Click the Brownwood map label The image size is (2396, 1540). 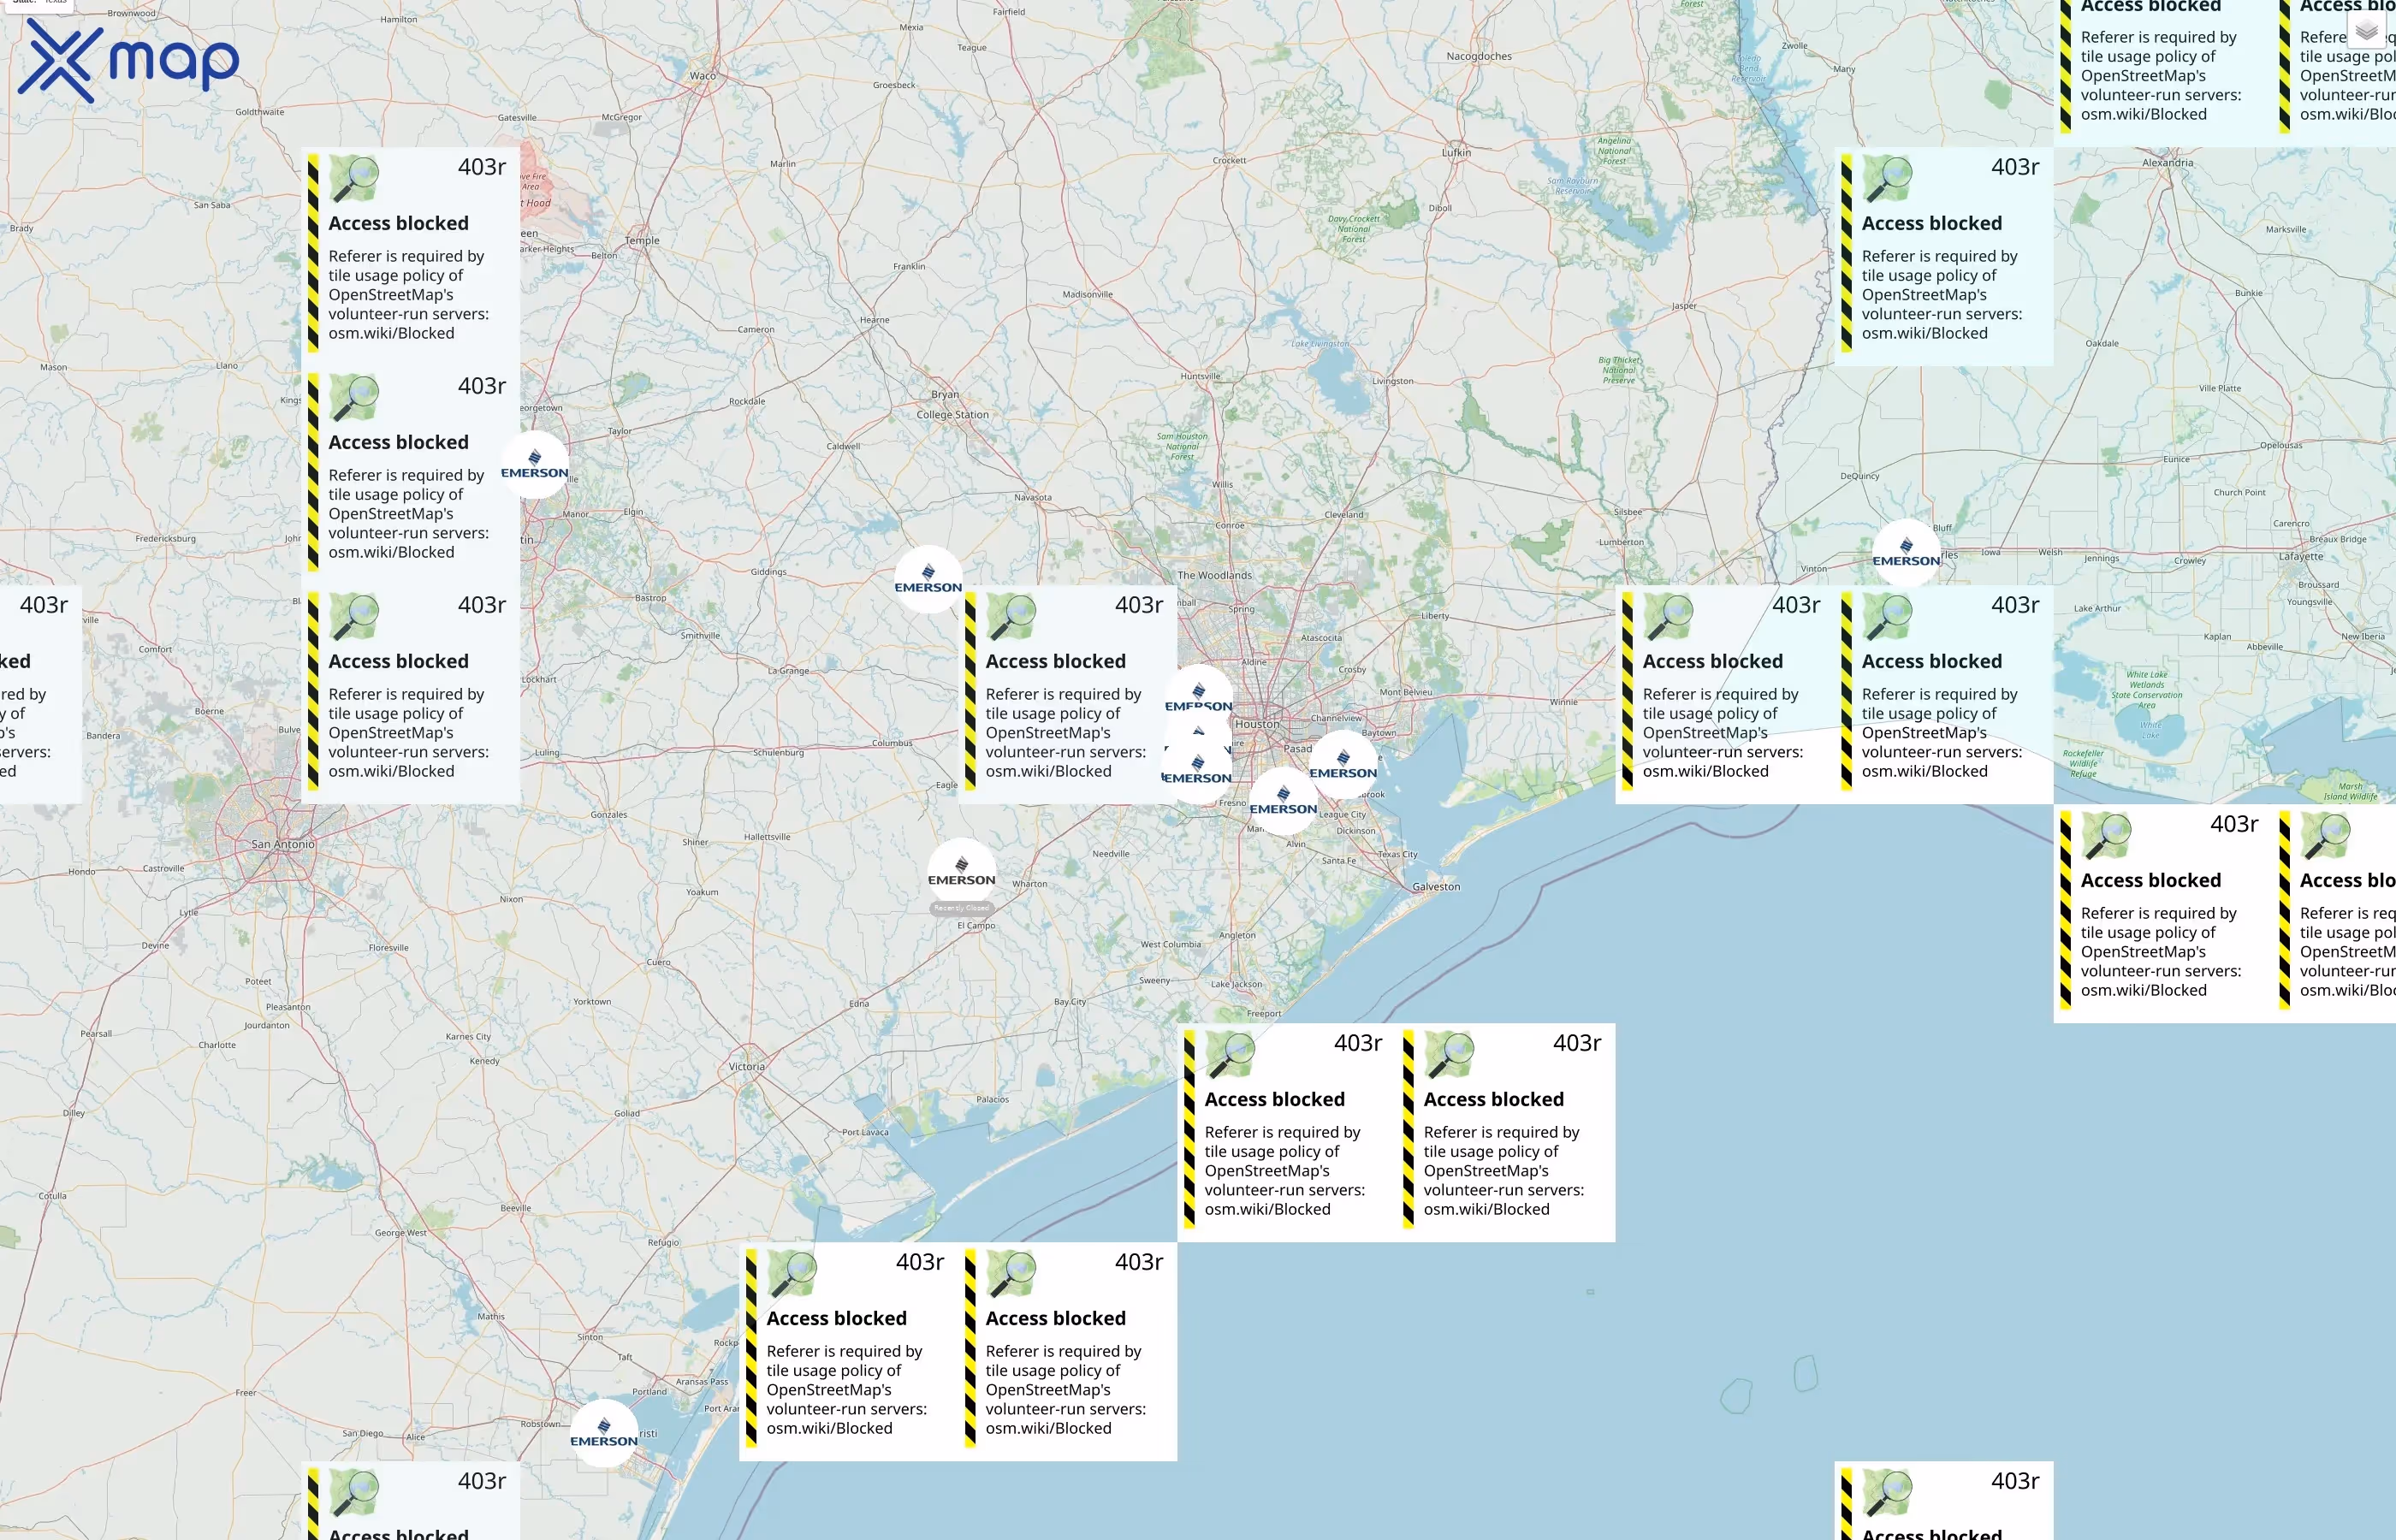click(x=131, y=13)
